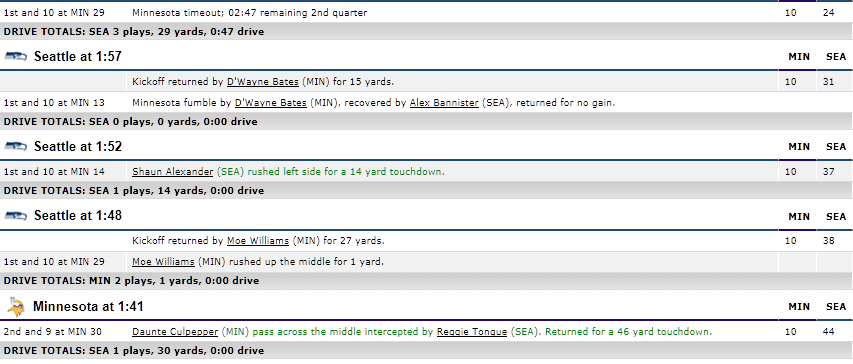Image resolution: width=853 pixels, height=364 pixels.
Task: Click the Minnesota timeout play description
Action: (250, 13)
